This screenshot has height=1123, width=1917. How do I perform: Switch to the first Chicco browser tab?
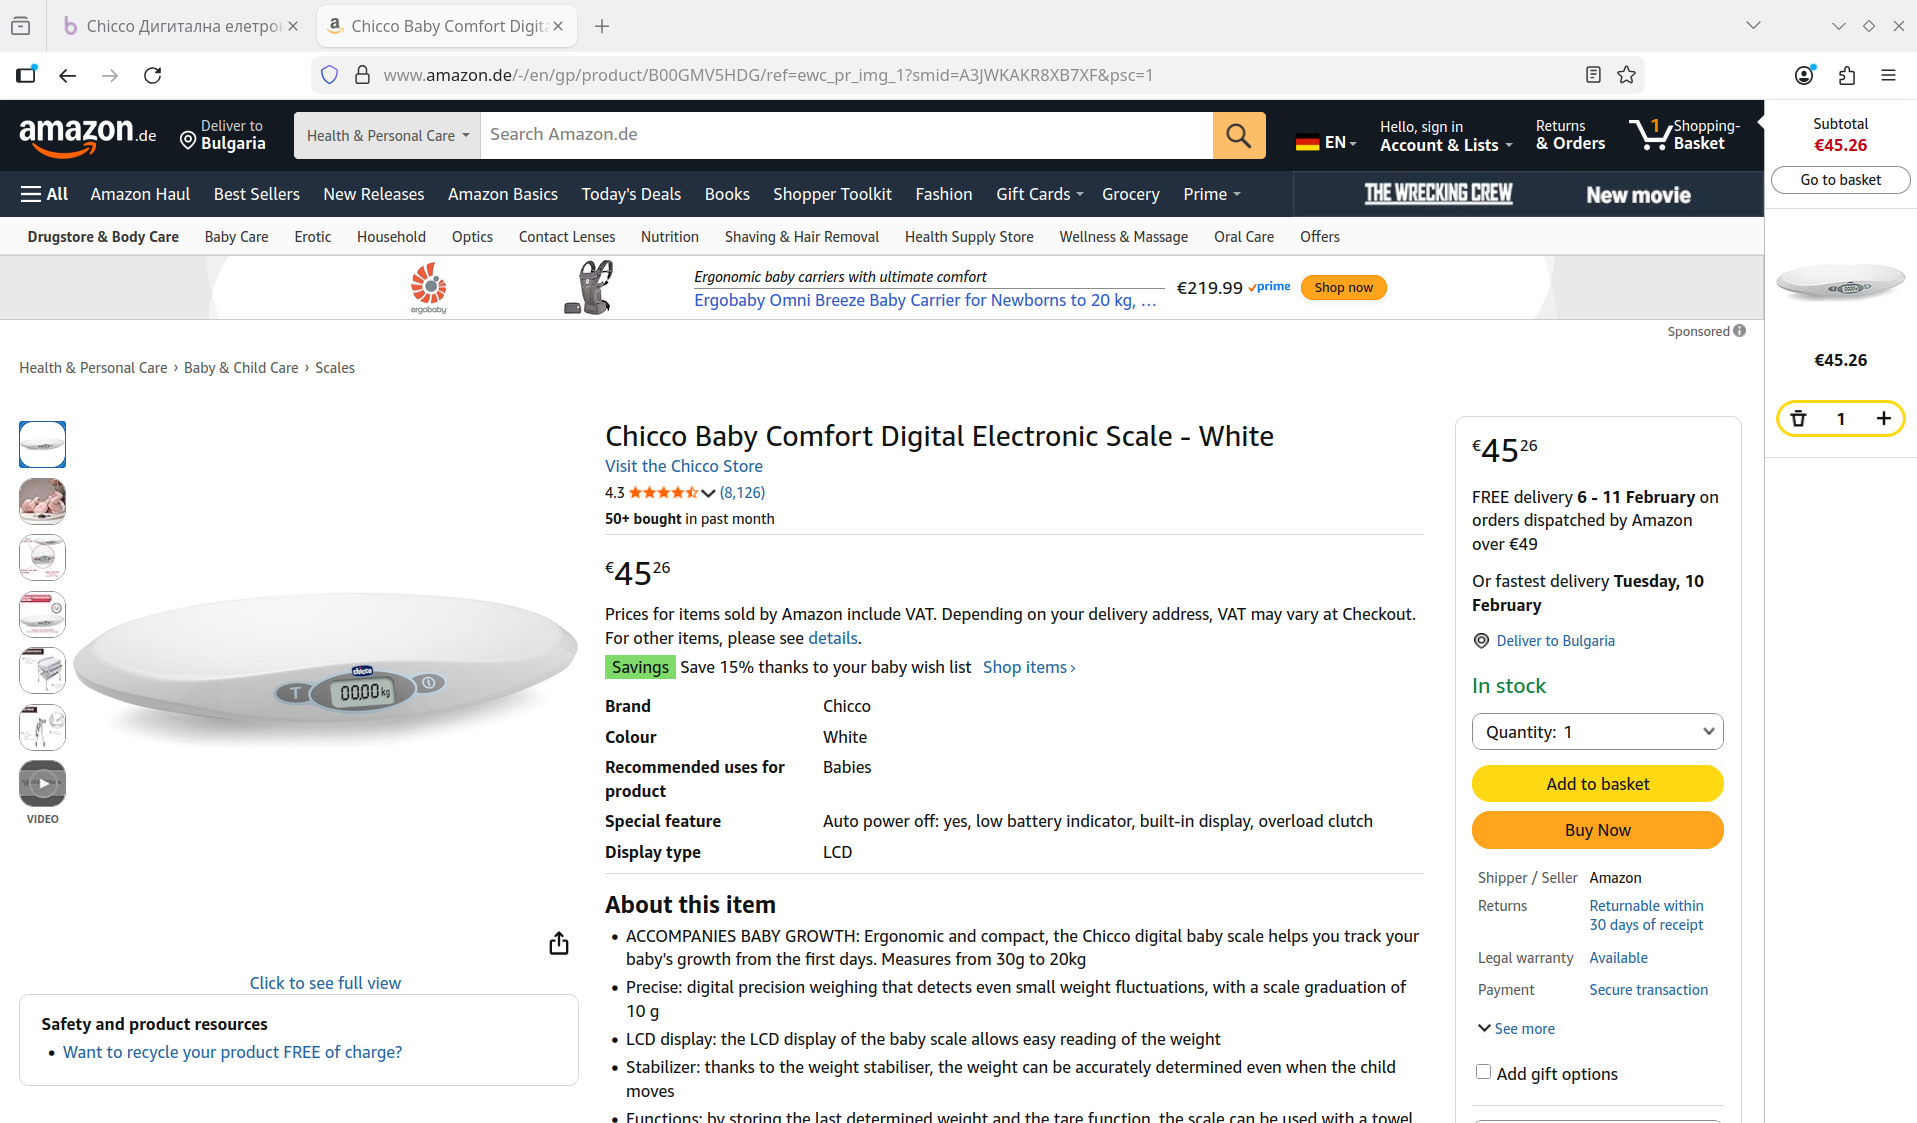point(180,26)
